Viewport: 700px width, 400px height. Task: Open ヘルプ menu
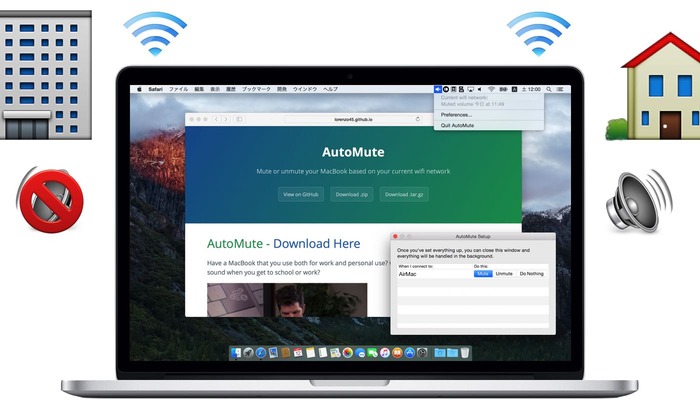point(330,89)
